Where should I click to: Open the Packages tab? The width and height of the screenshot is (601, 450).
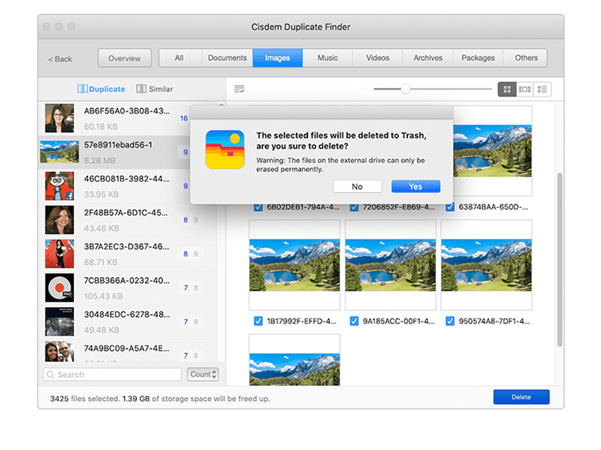(478, 58)
